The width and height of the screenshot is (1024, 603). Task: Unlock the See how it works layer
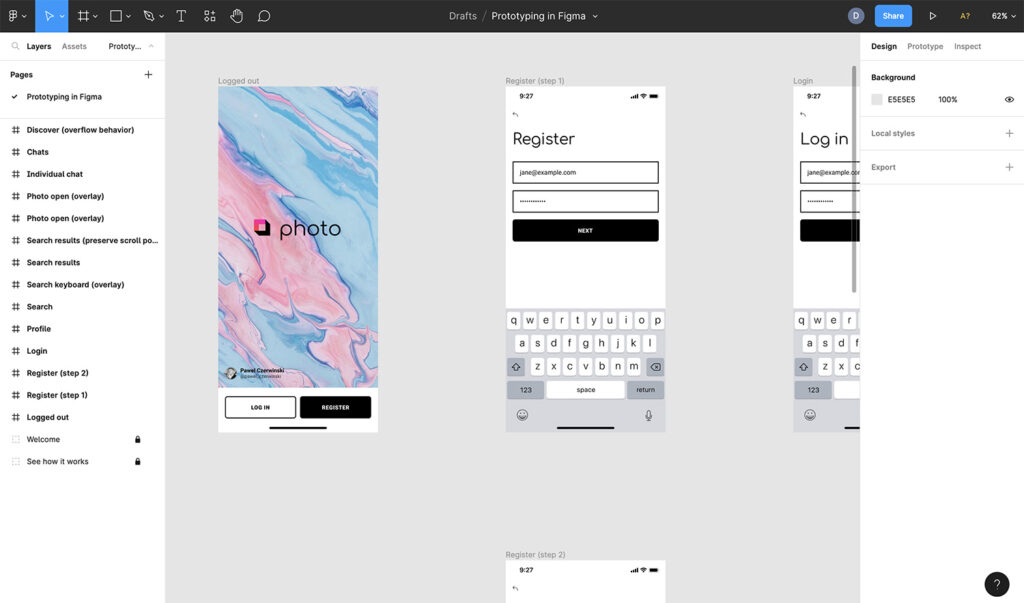point(138,462)
